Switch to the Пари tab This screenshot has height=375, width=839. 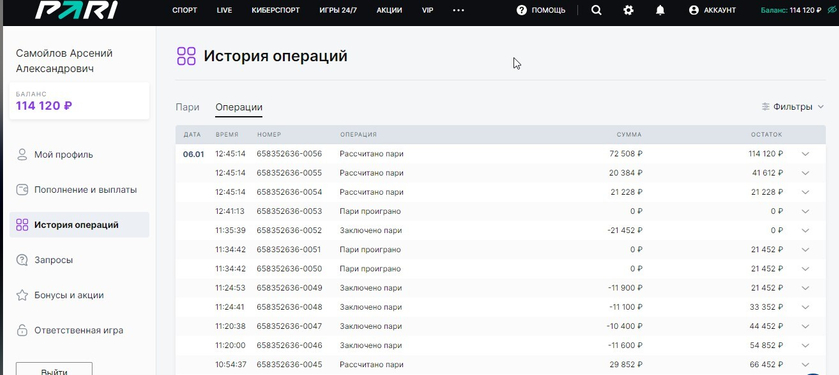[x=187, y=107]
